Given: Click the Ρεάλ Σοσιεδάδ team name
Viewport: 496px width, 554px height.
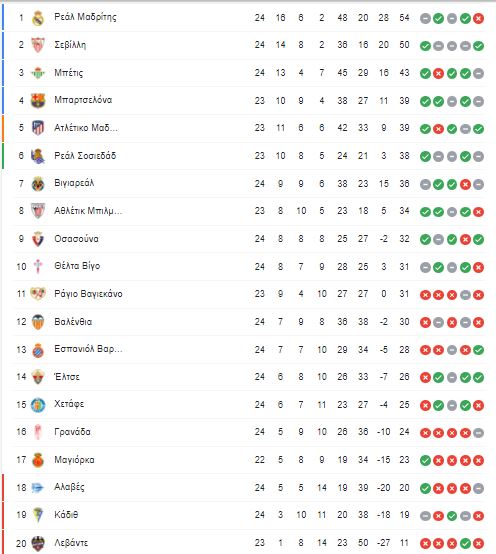Looking at the screenshot, I should [85, 155].
